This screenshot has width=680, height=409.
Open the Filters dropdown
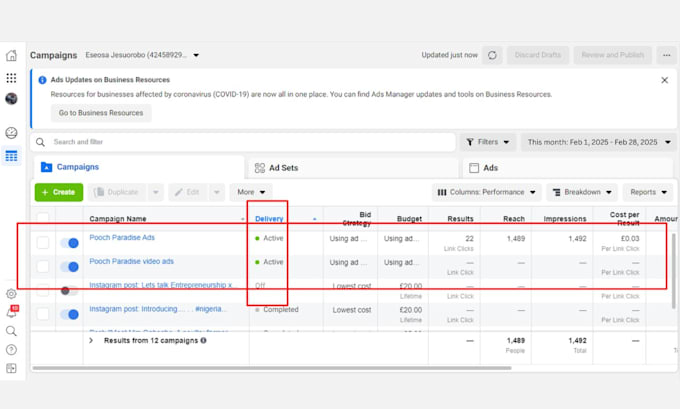coord(488,142)
